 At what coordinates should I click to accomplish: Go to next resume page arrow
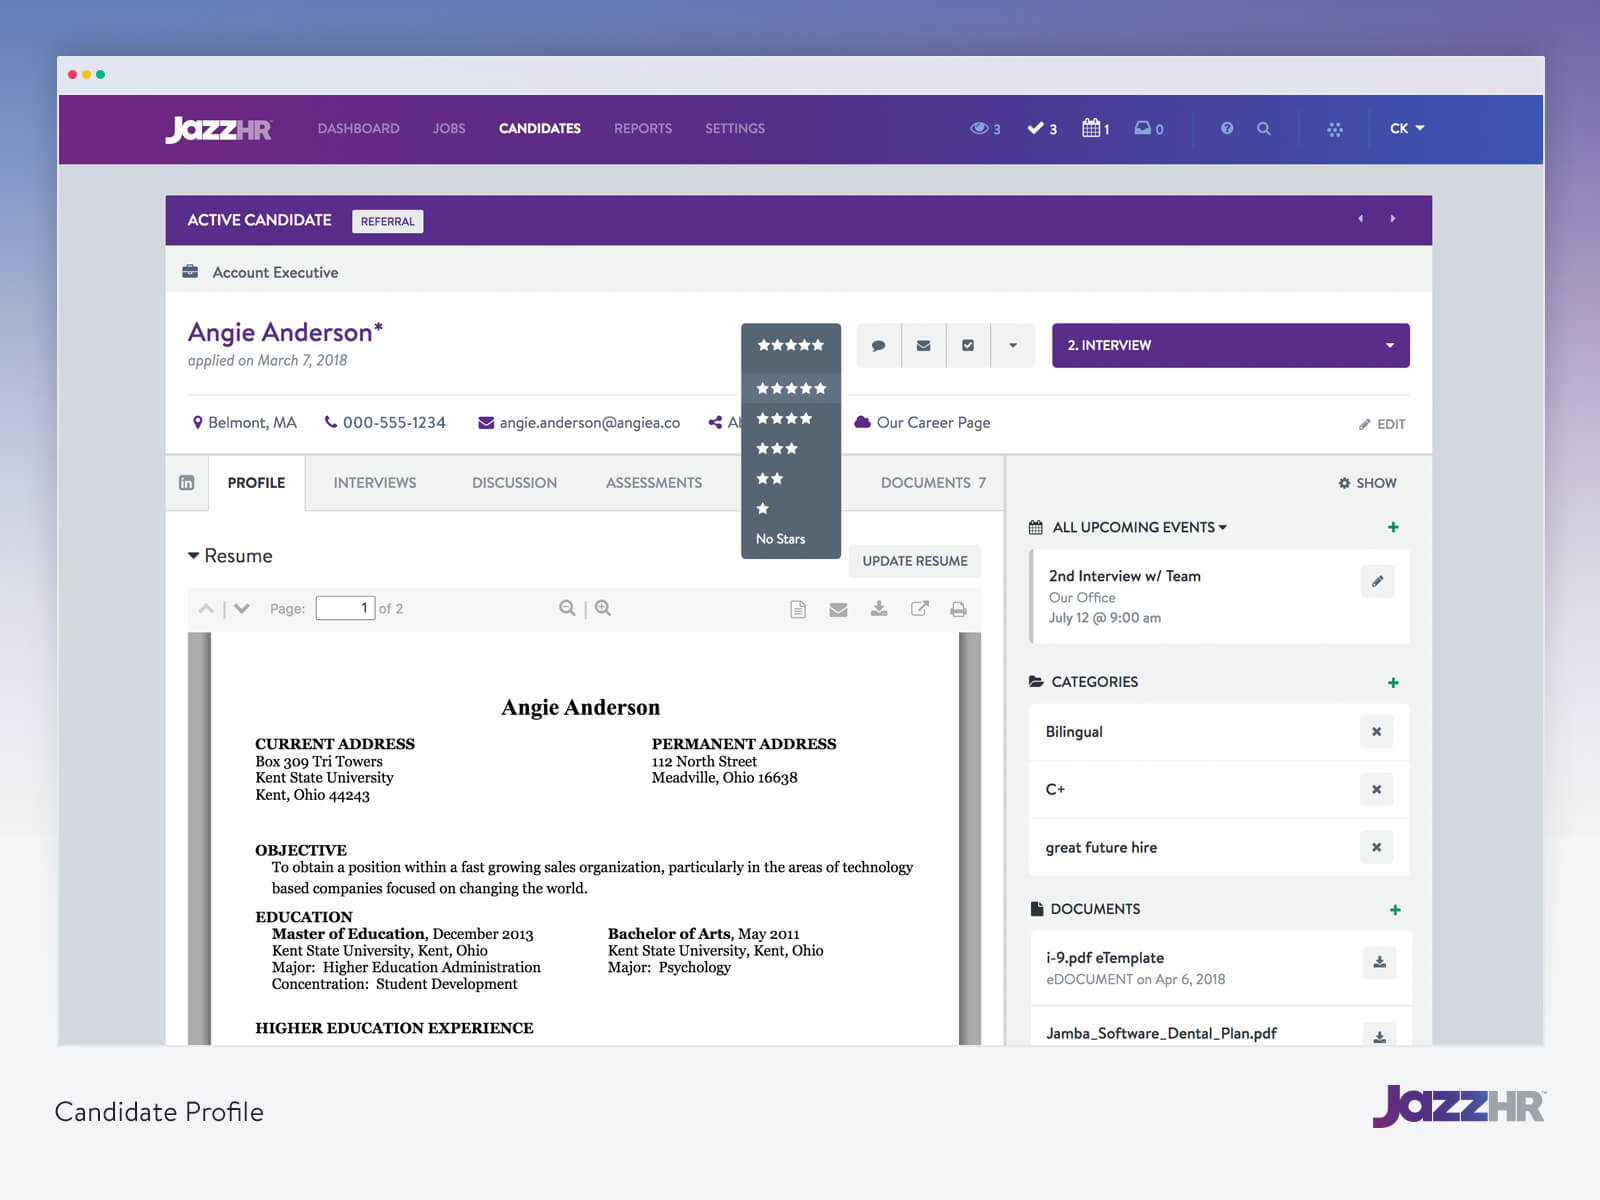pyautogui.click(x=242, y=608)
